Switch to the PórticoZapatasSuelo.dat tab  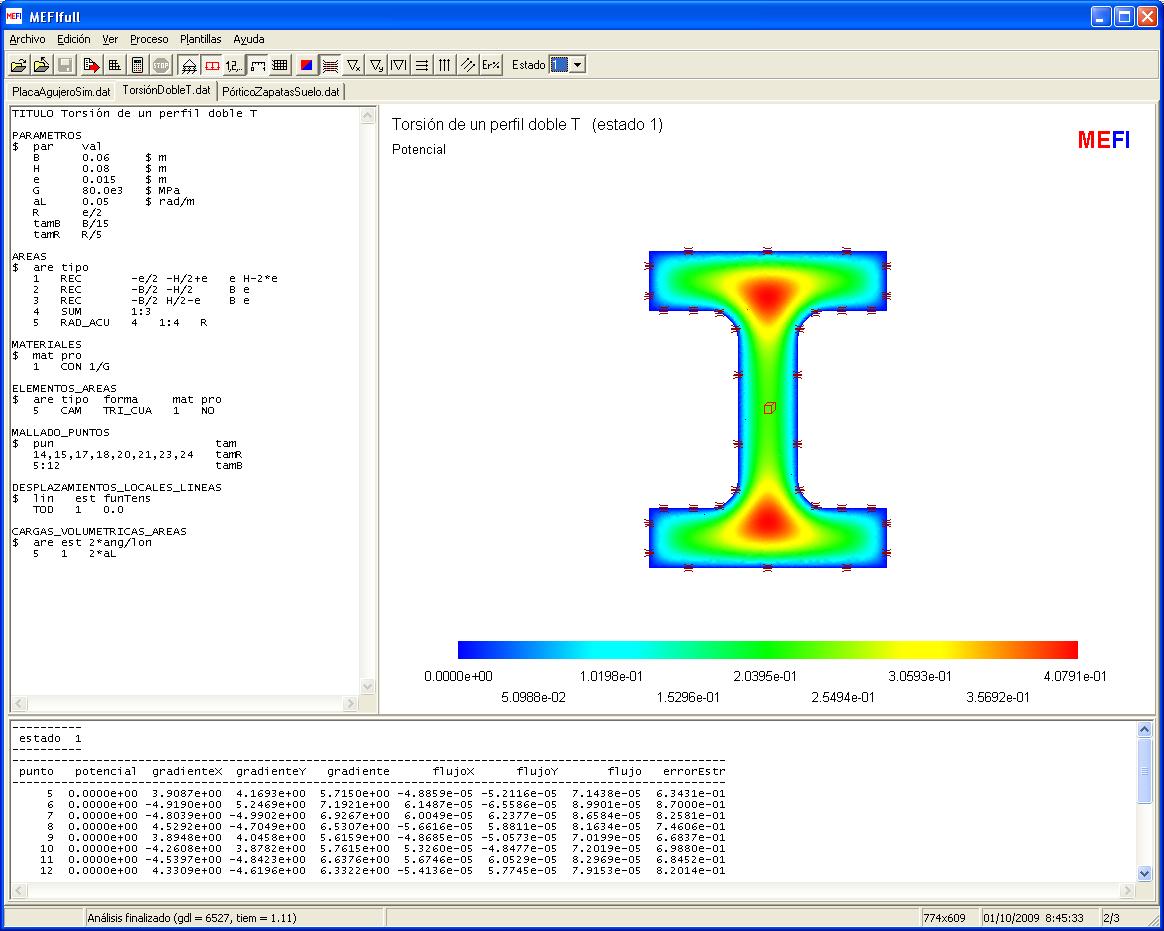[x=281, y=92]
